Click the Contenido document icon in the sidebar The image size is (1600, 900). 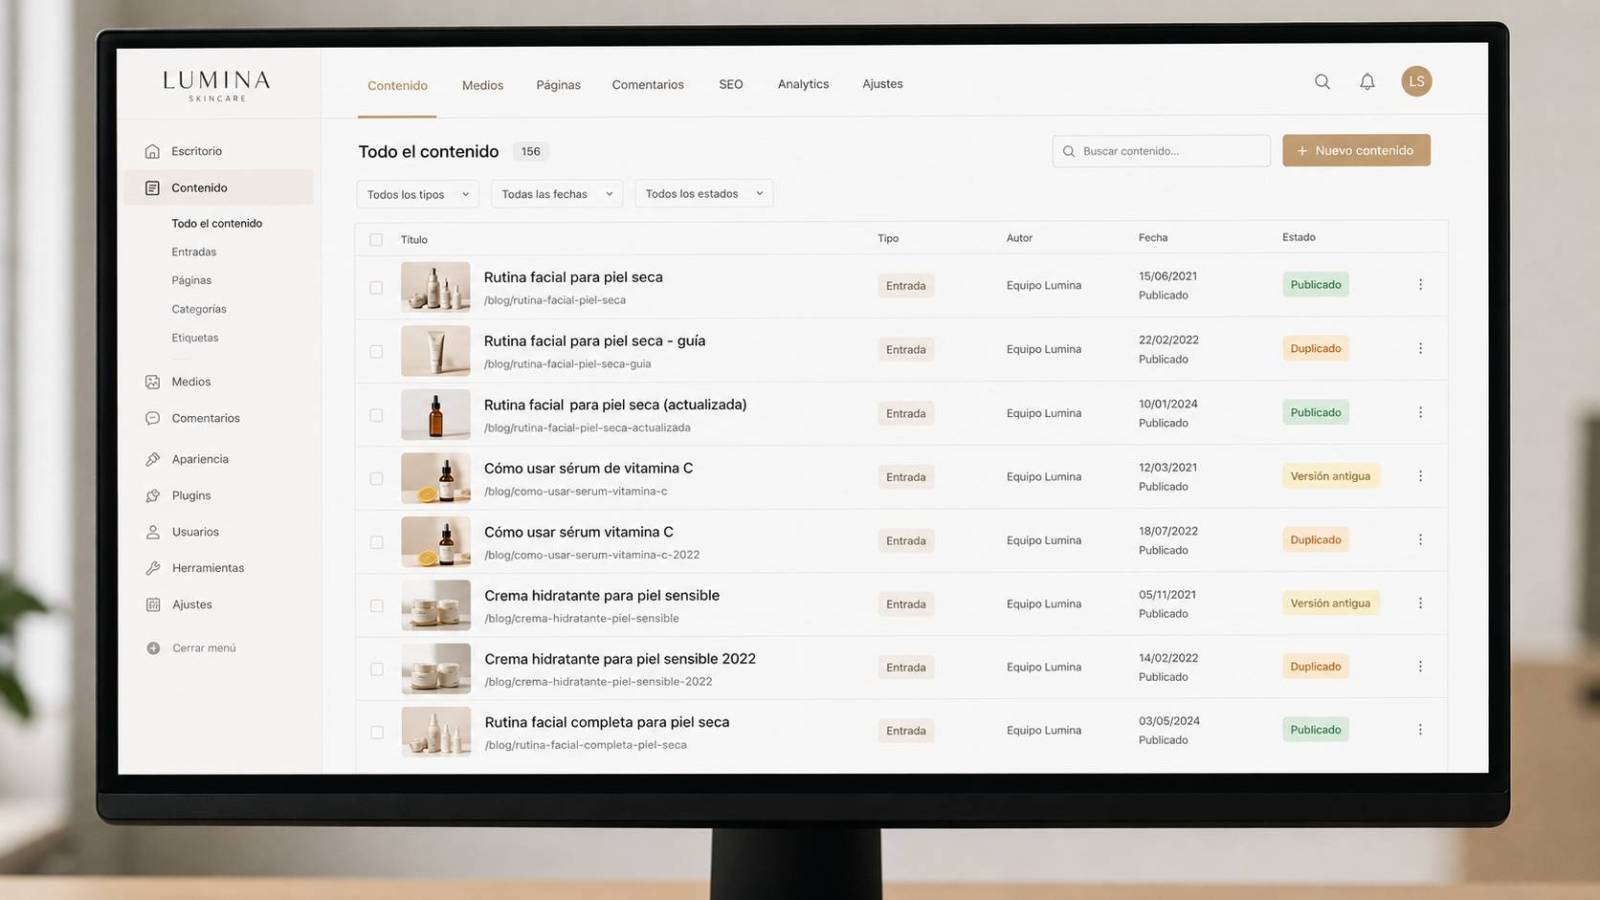(x=152, y=188)
